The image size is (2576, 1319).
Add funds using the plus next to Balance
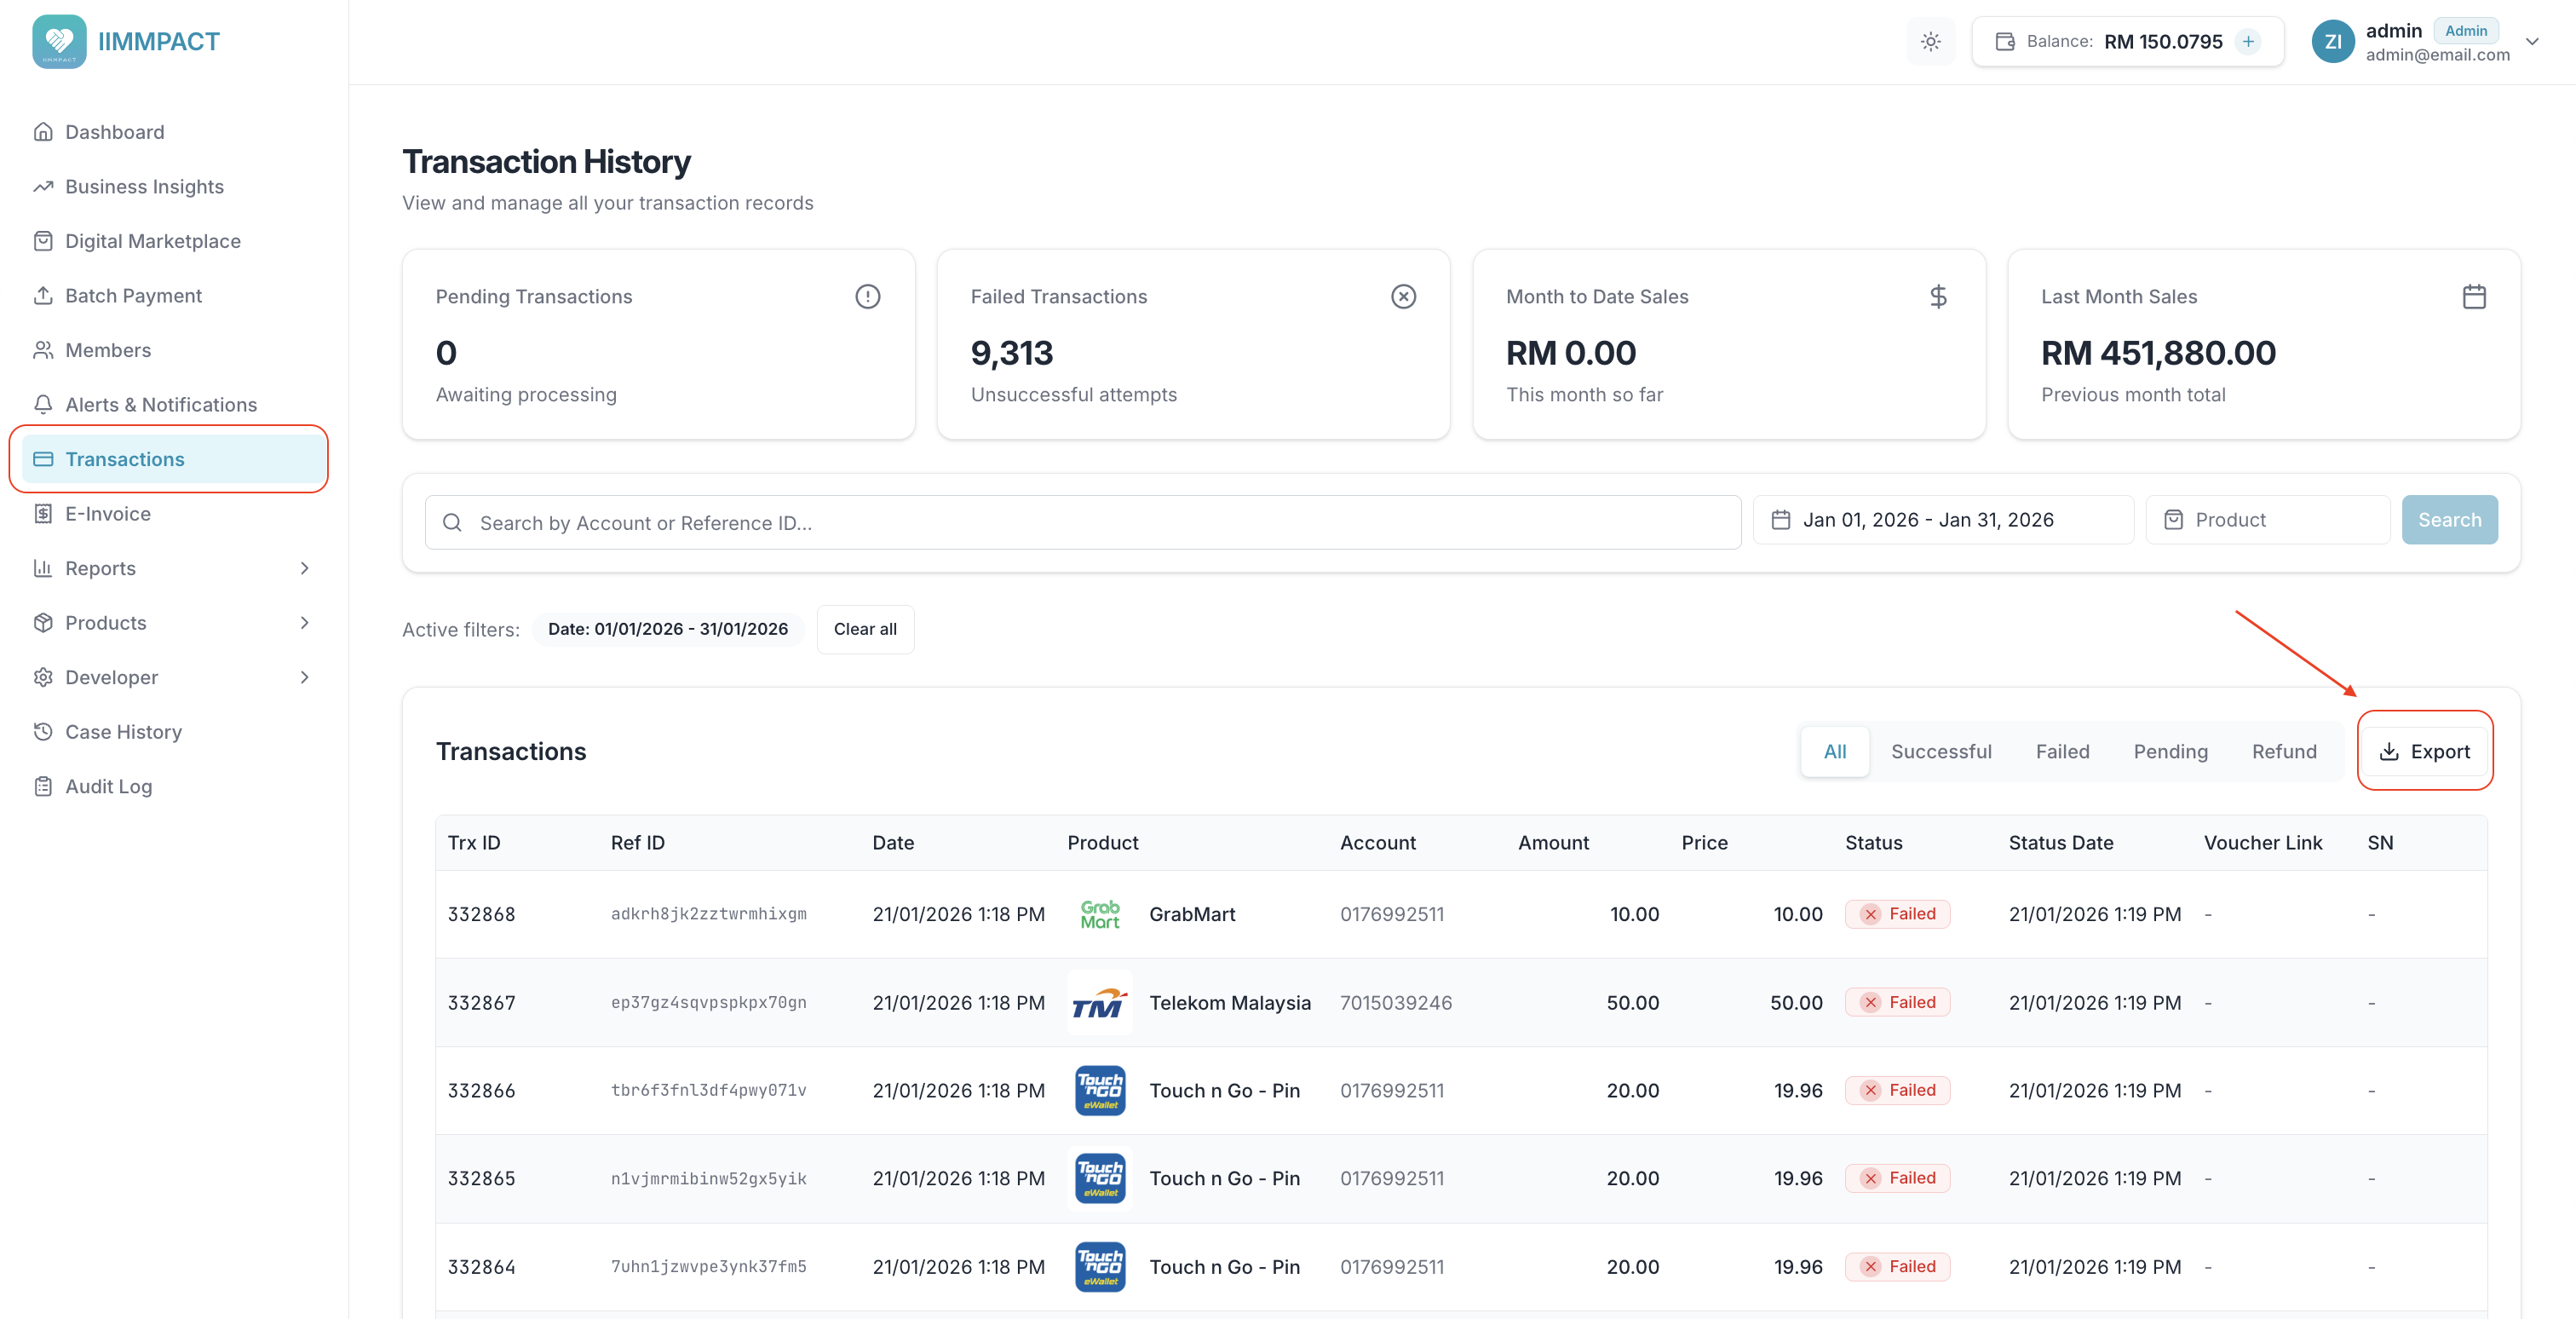click(2248, 41)
